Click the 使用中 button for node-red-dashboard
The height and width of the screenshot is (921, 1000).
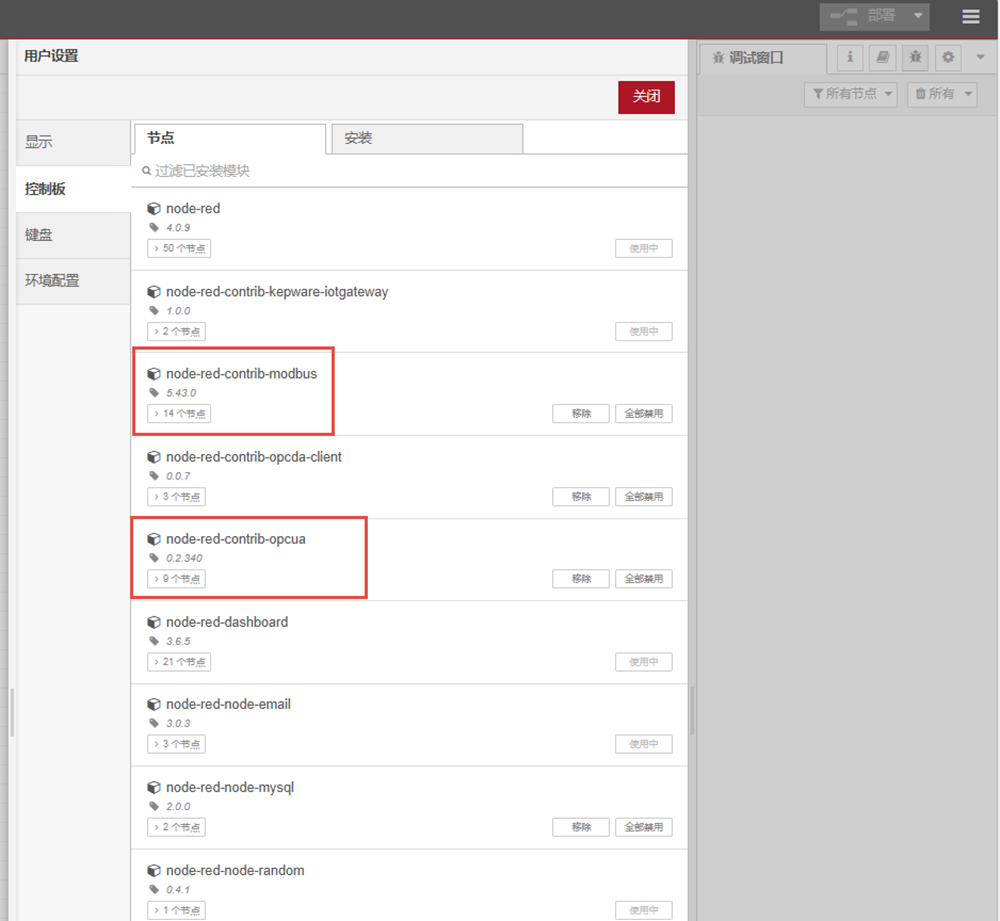[643, 662]
